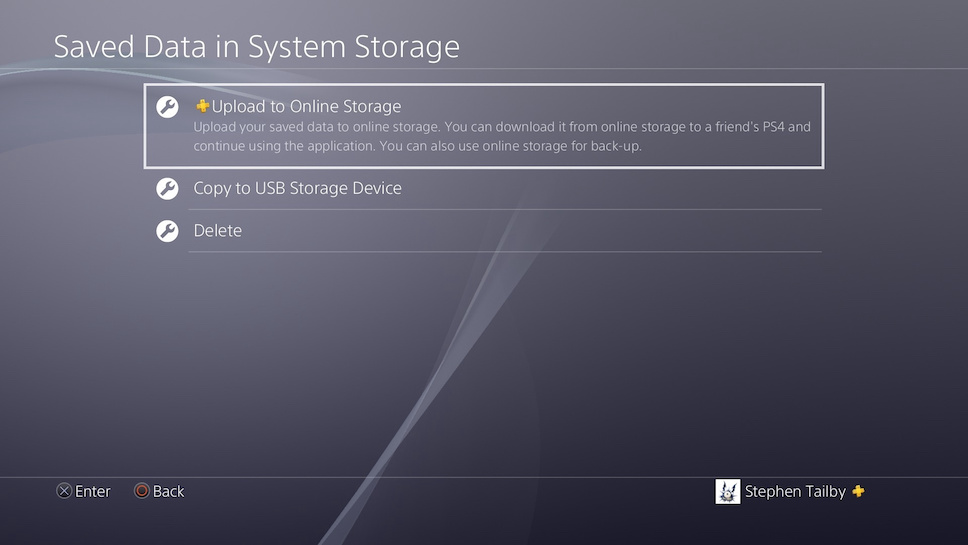Choose Copy to USB Storage Device
This screenshot has height=545, width=968.
(x=297, y=188)
